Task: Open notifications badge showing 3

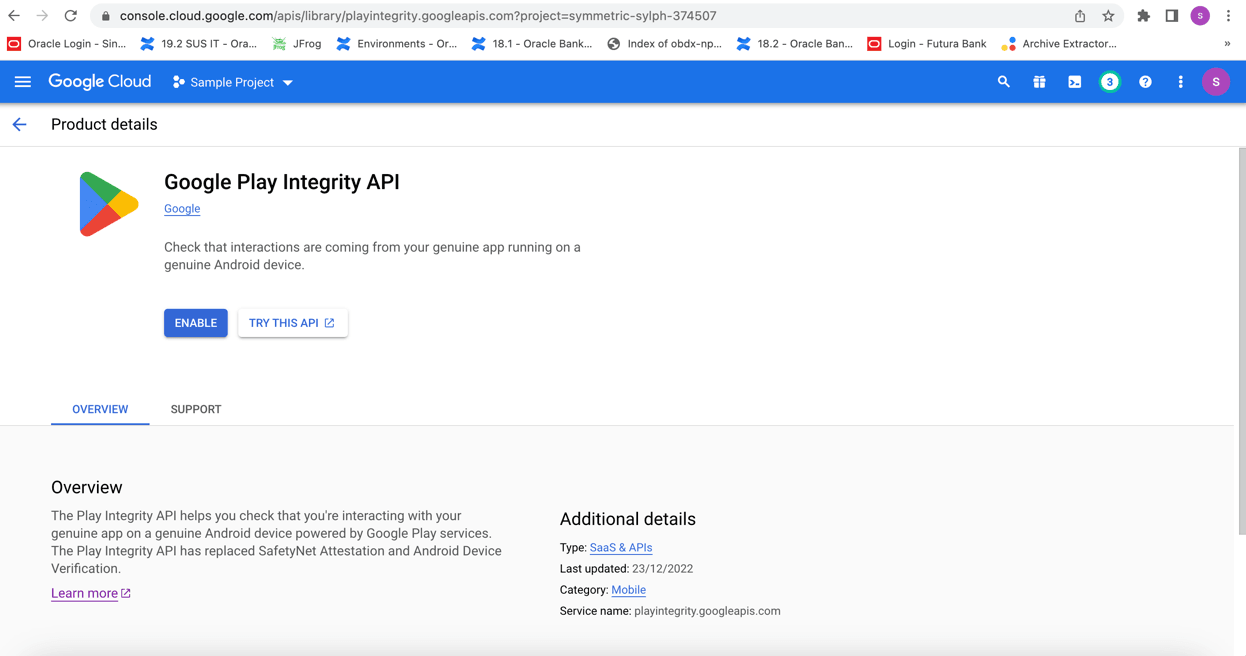Action: (x=1109, y=82)
